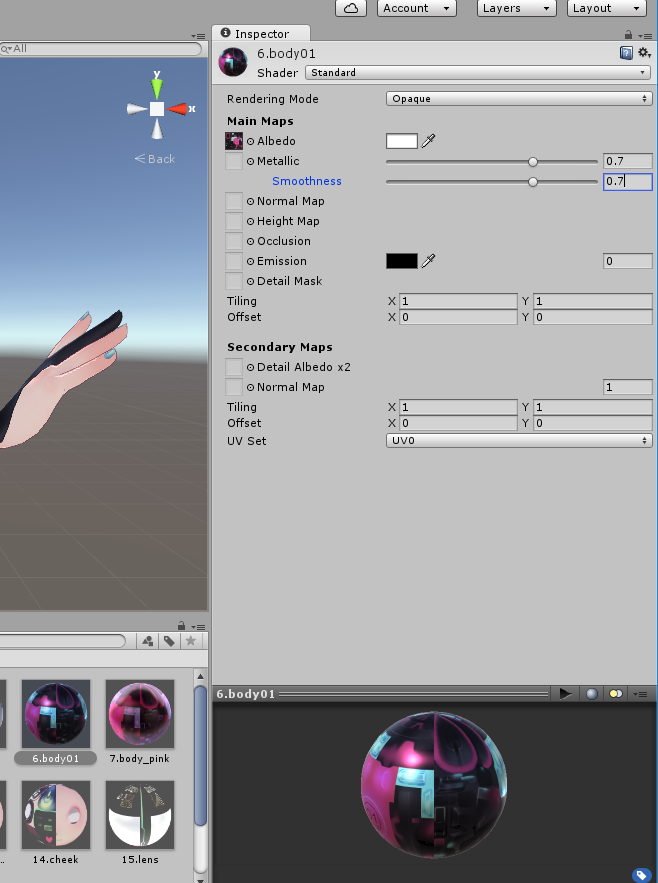Open the Layers dropdown

(x=517, y=8)
